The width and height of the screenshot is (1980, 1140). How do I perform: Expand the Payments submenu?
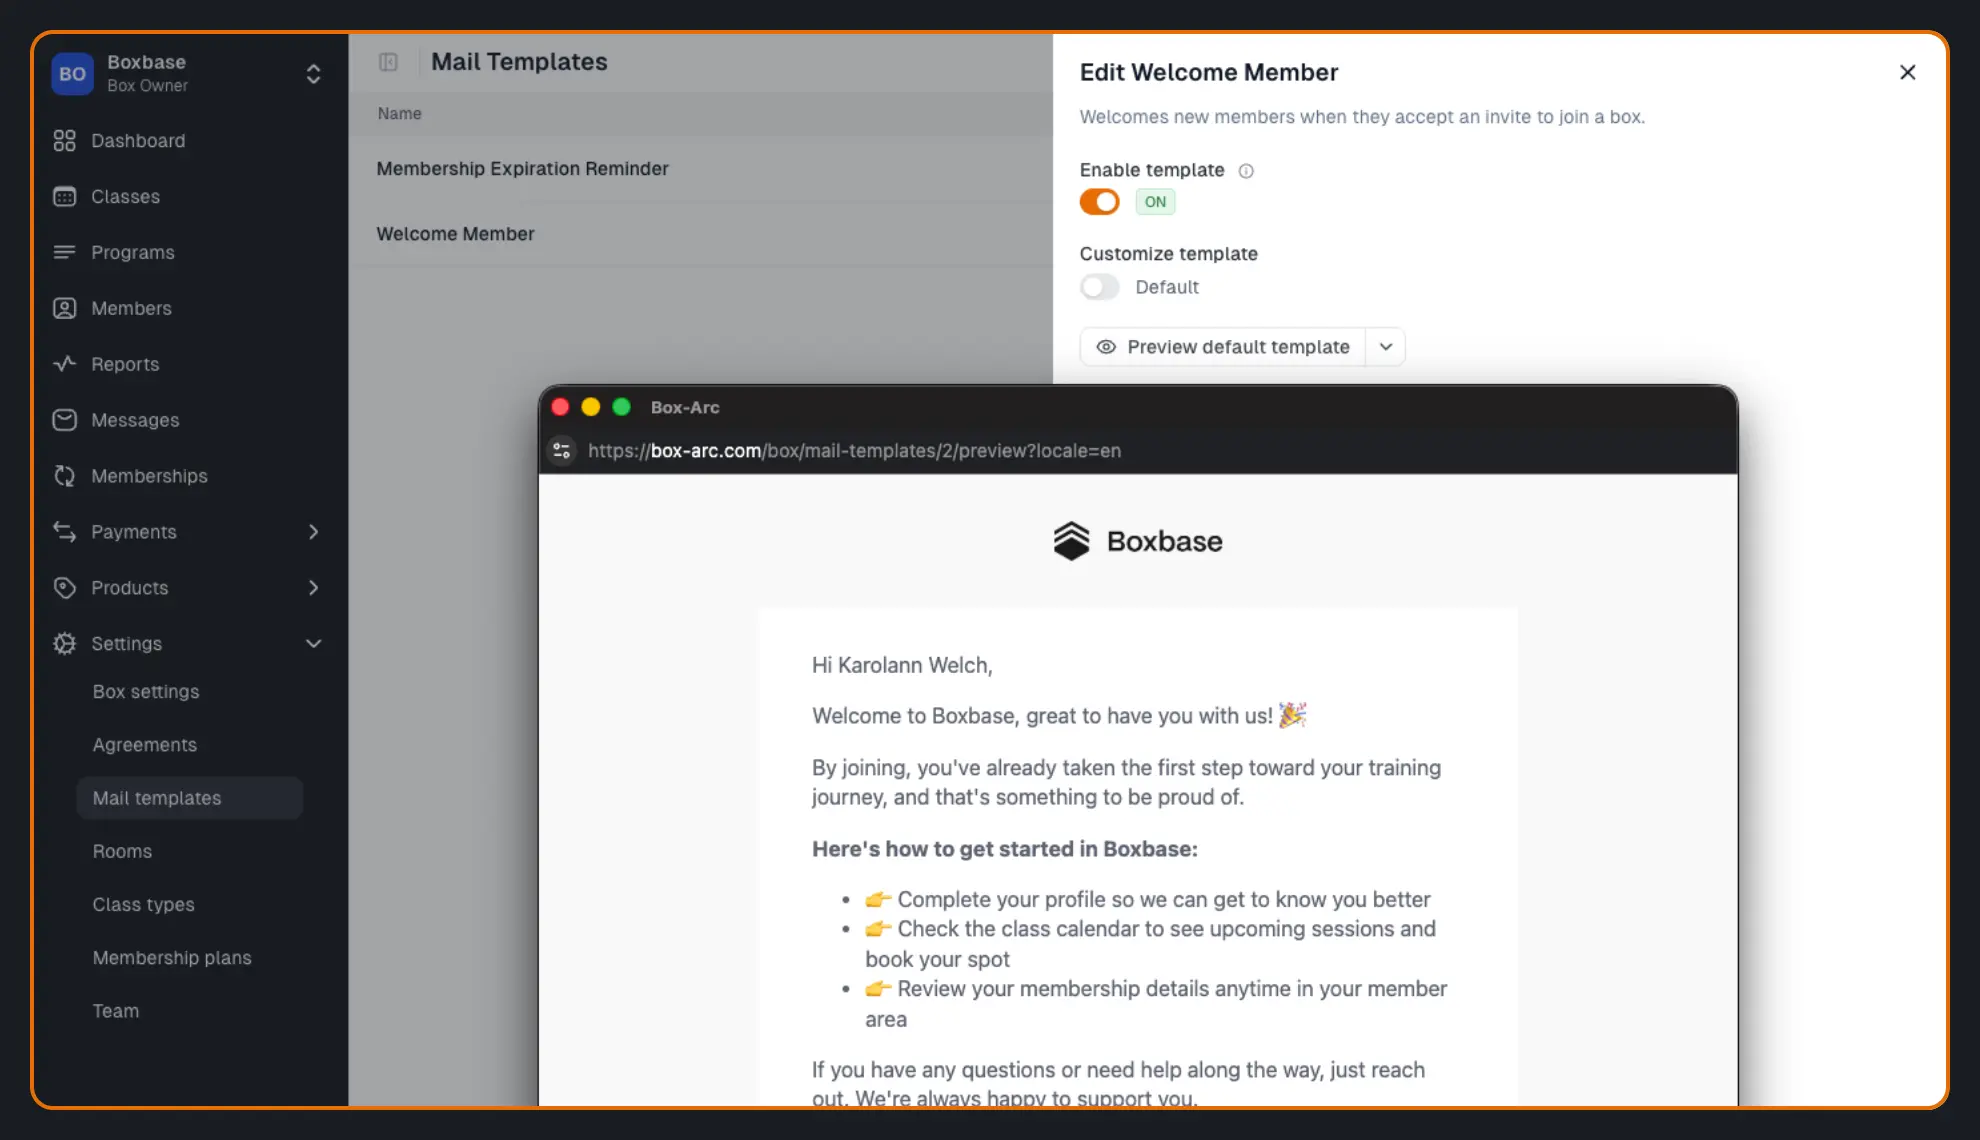313,532
